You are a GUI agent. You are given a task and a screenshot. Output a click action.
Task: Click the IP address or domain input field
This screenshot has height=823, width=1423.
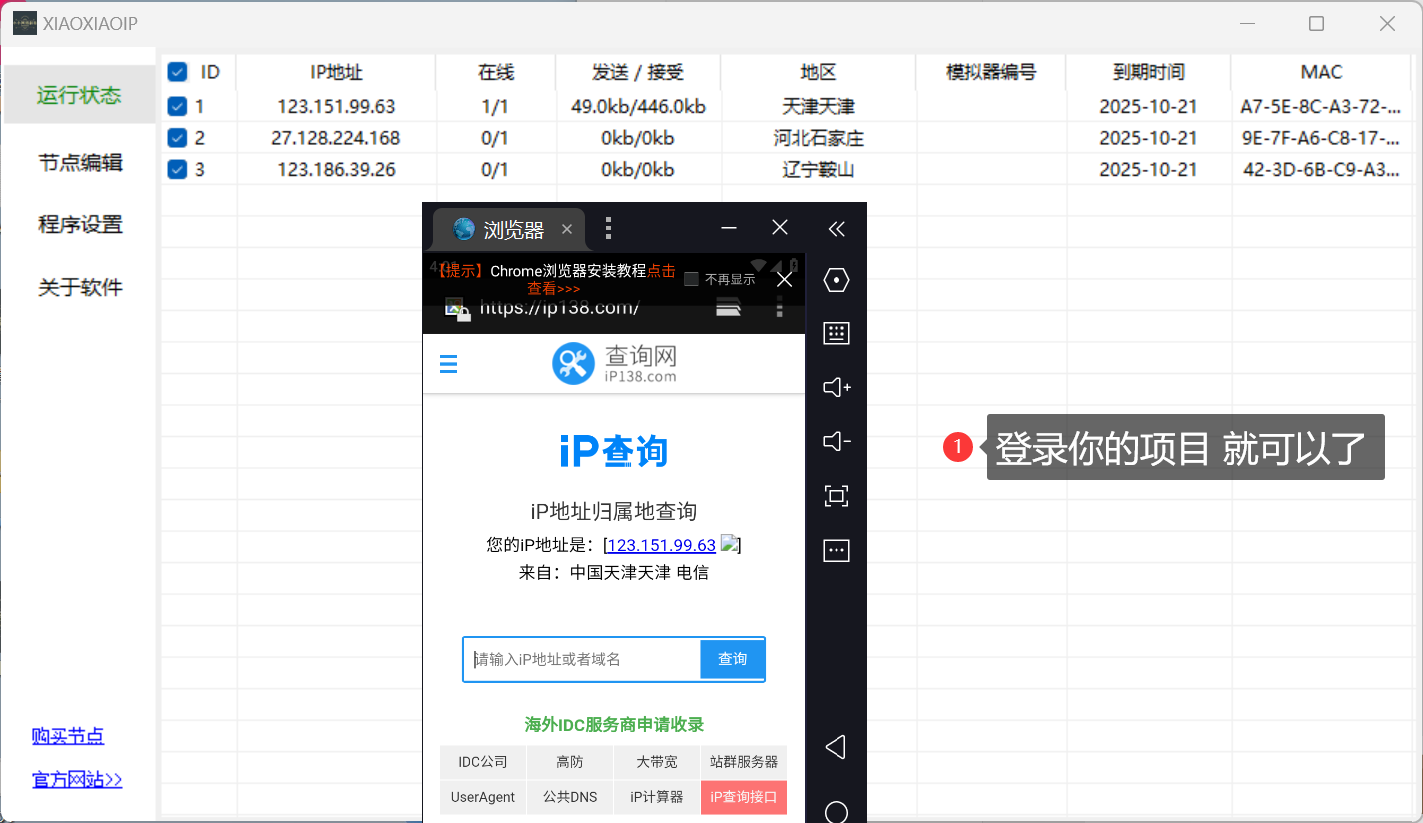coord(582,659)
